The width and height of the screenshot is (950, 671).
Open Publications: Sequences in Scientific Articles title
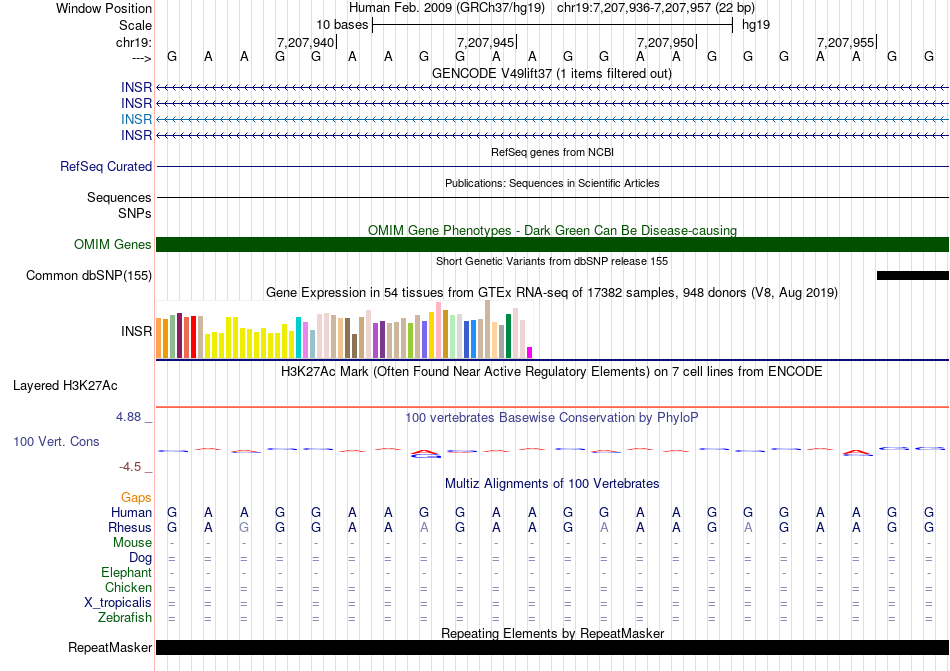552,183
